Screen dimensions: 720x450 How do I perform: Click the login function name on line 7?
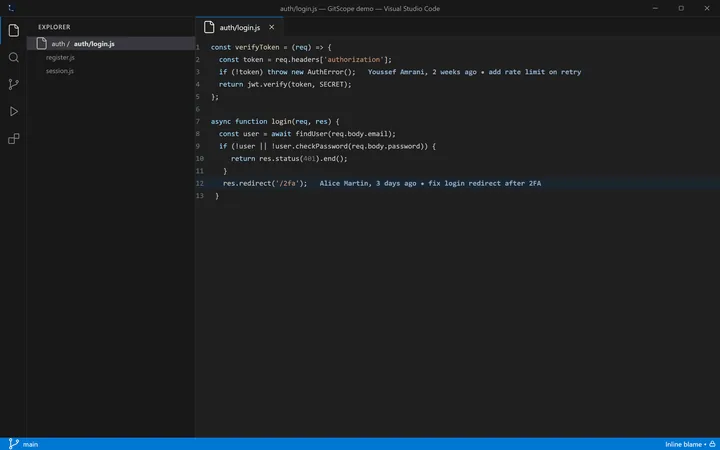coord(281,121)
